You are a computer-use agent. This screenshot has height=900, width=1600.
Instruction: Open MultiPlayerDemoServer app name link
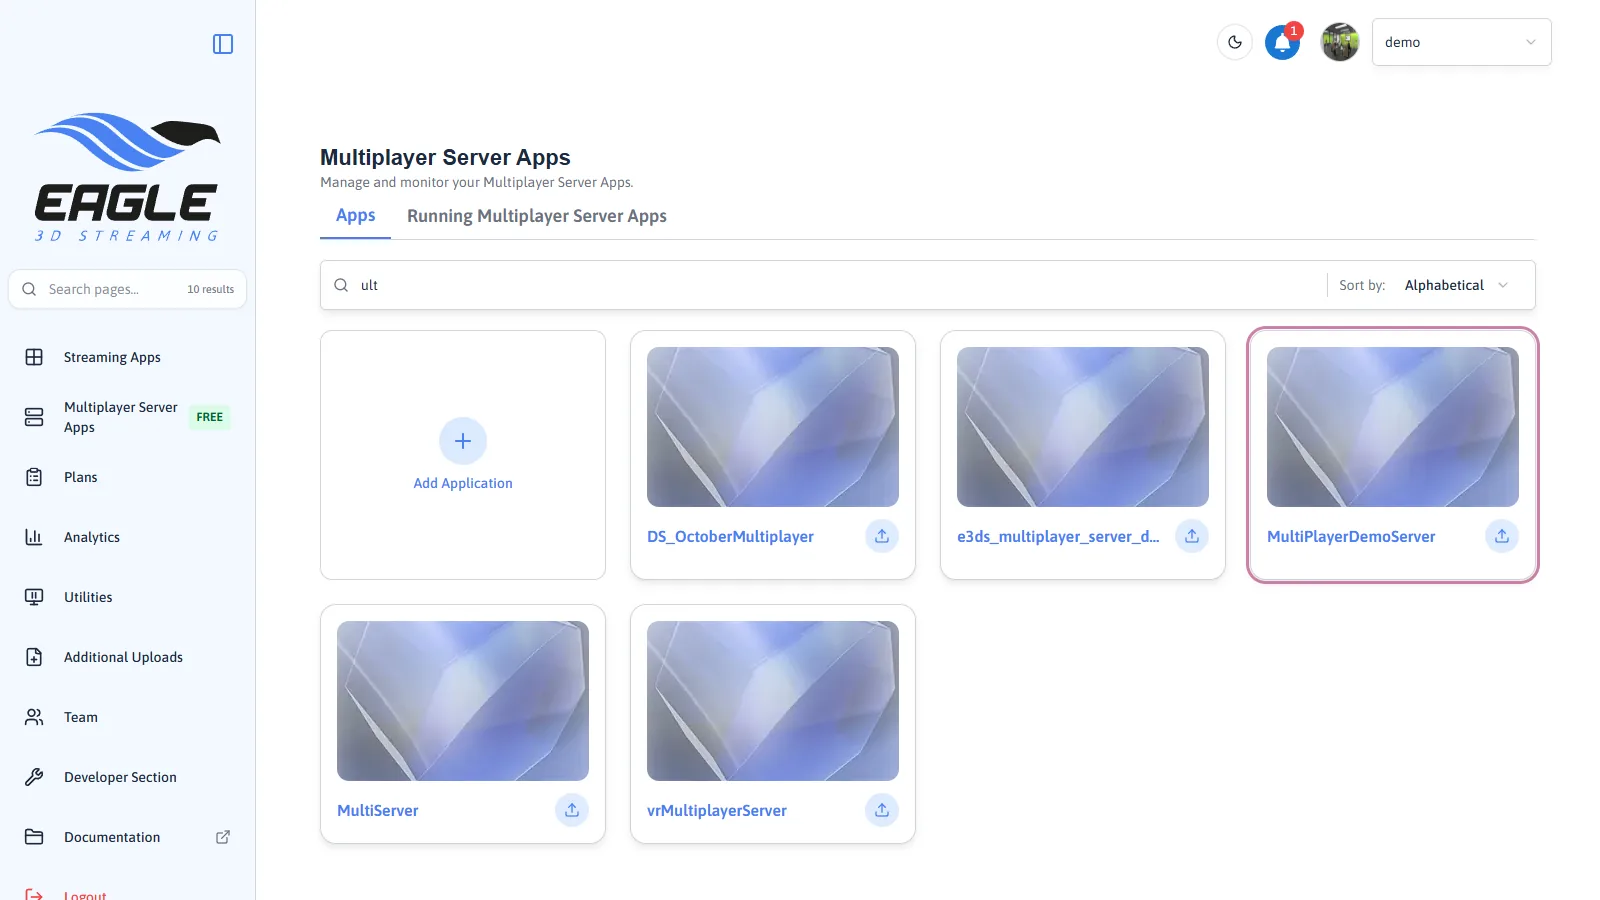coord(1351,537)
